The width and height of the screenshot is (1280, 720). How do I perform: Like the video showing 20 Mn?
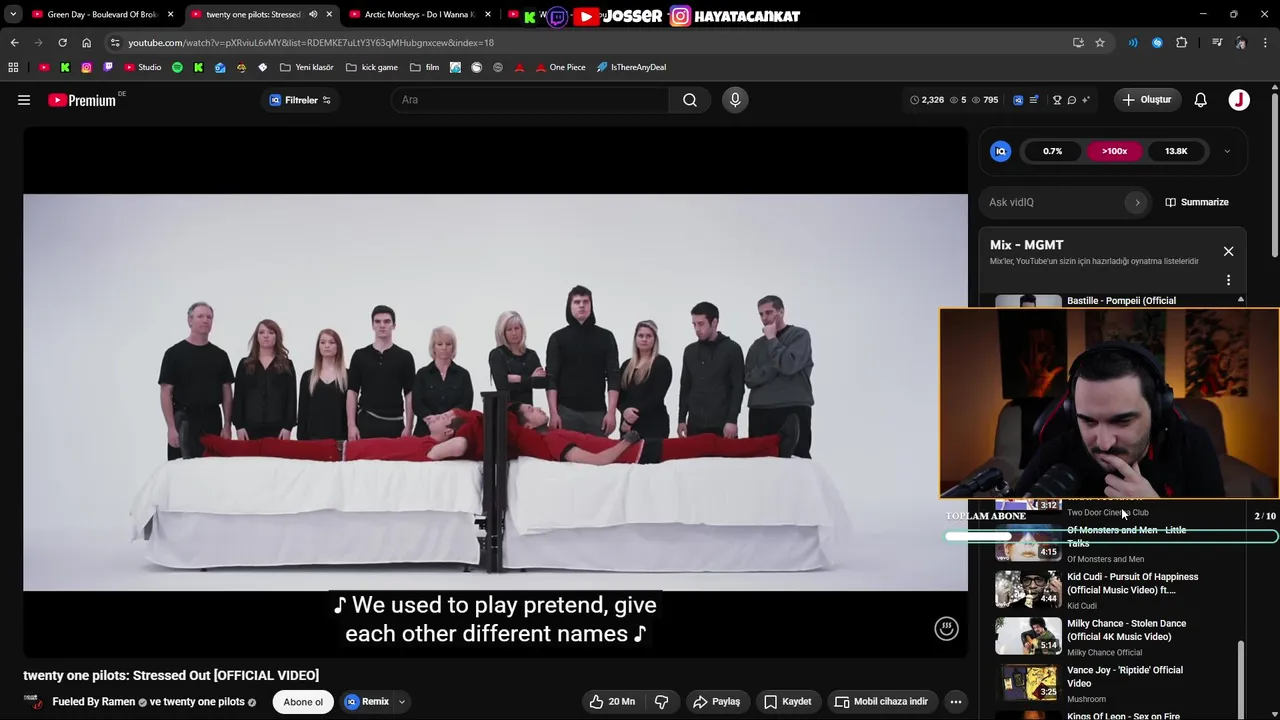(x=612, y=702)
